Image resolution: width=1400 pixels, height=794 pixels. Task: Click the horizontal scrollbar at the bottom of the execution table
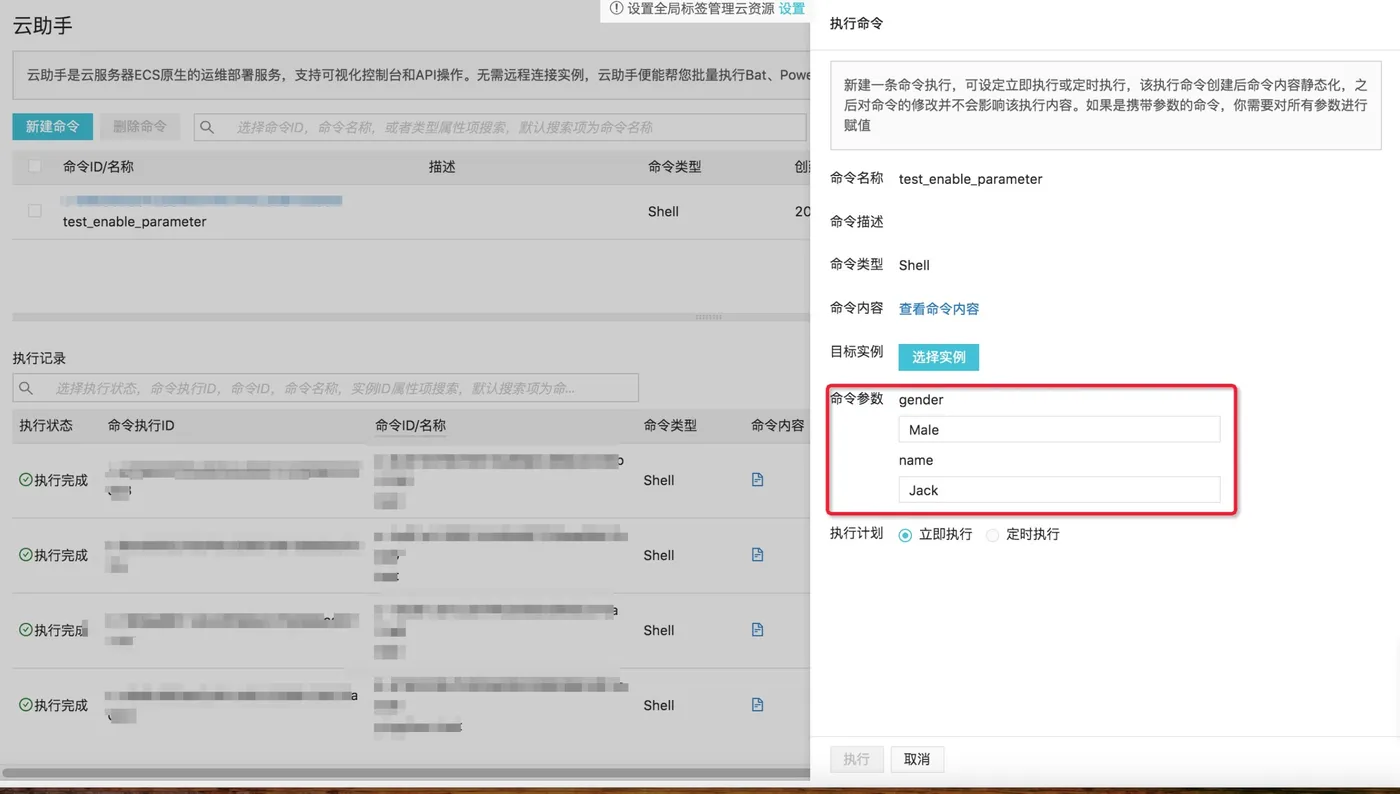[405, 773]
